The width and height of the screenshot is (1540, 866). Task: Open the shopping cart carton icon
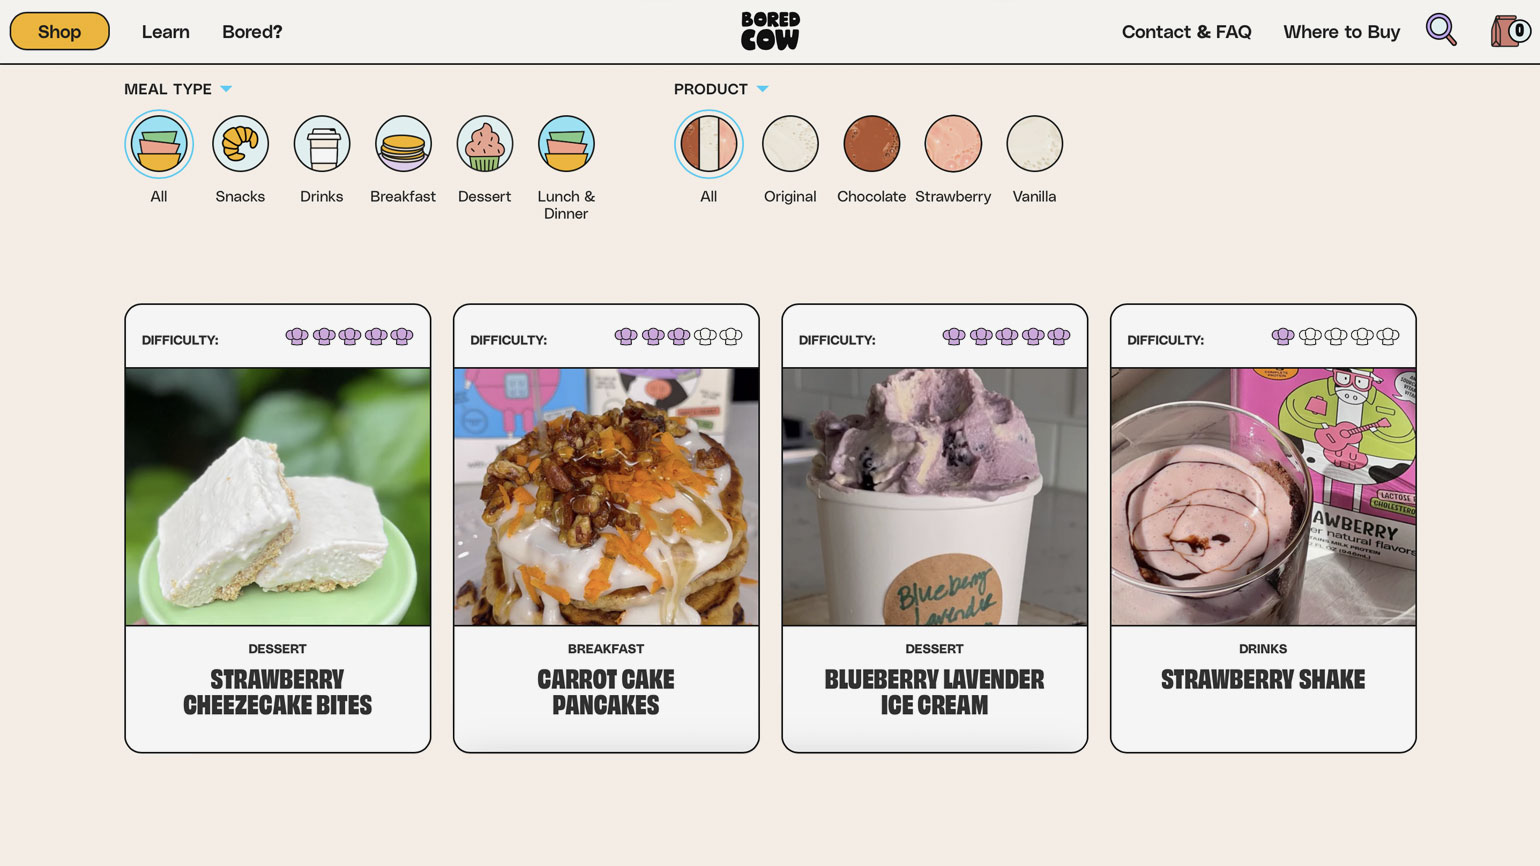pyautogui.click(x=1509, y=31)
